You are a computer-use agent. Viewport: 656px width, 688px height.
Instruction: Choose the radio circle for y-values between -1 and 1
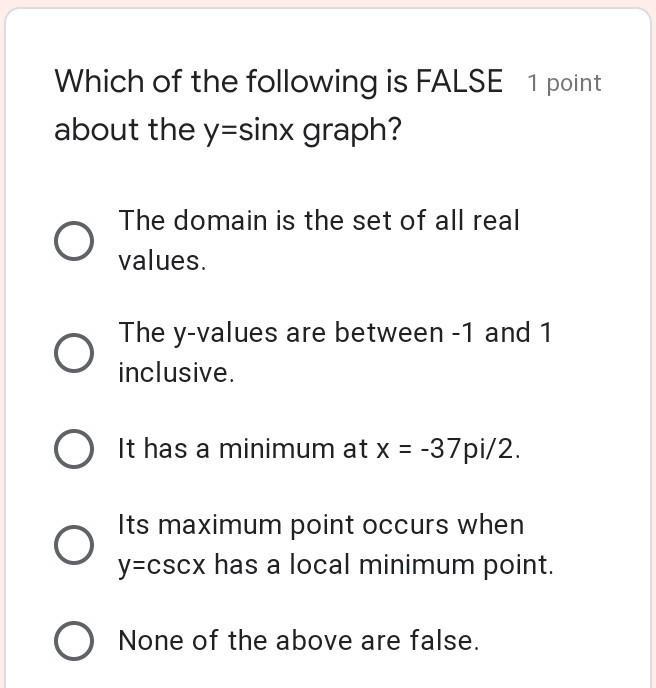tap(74, 353)
